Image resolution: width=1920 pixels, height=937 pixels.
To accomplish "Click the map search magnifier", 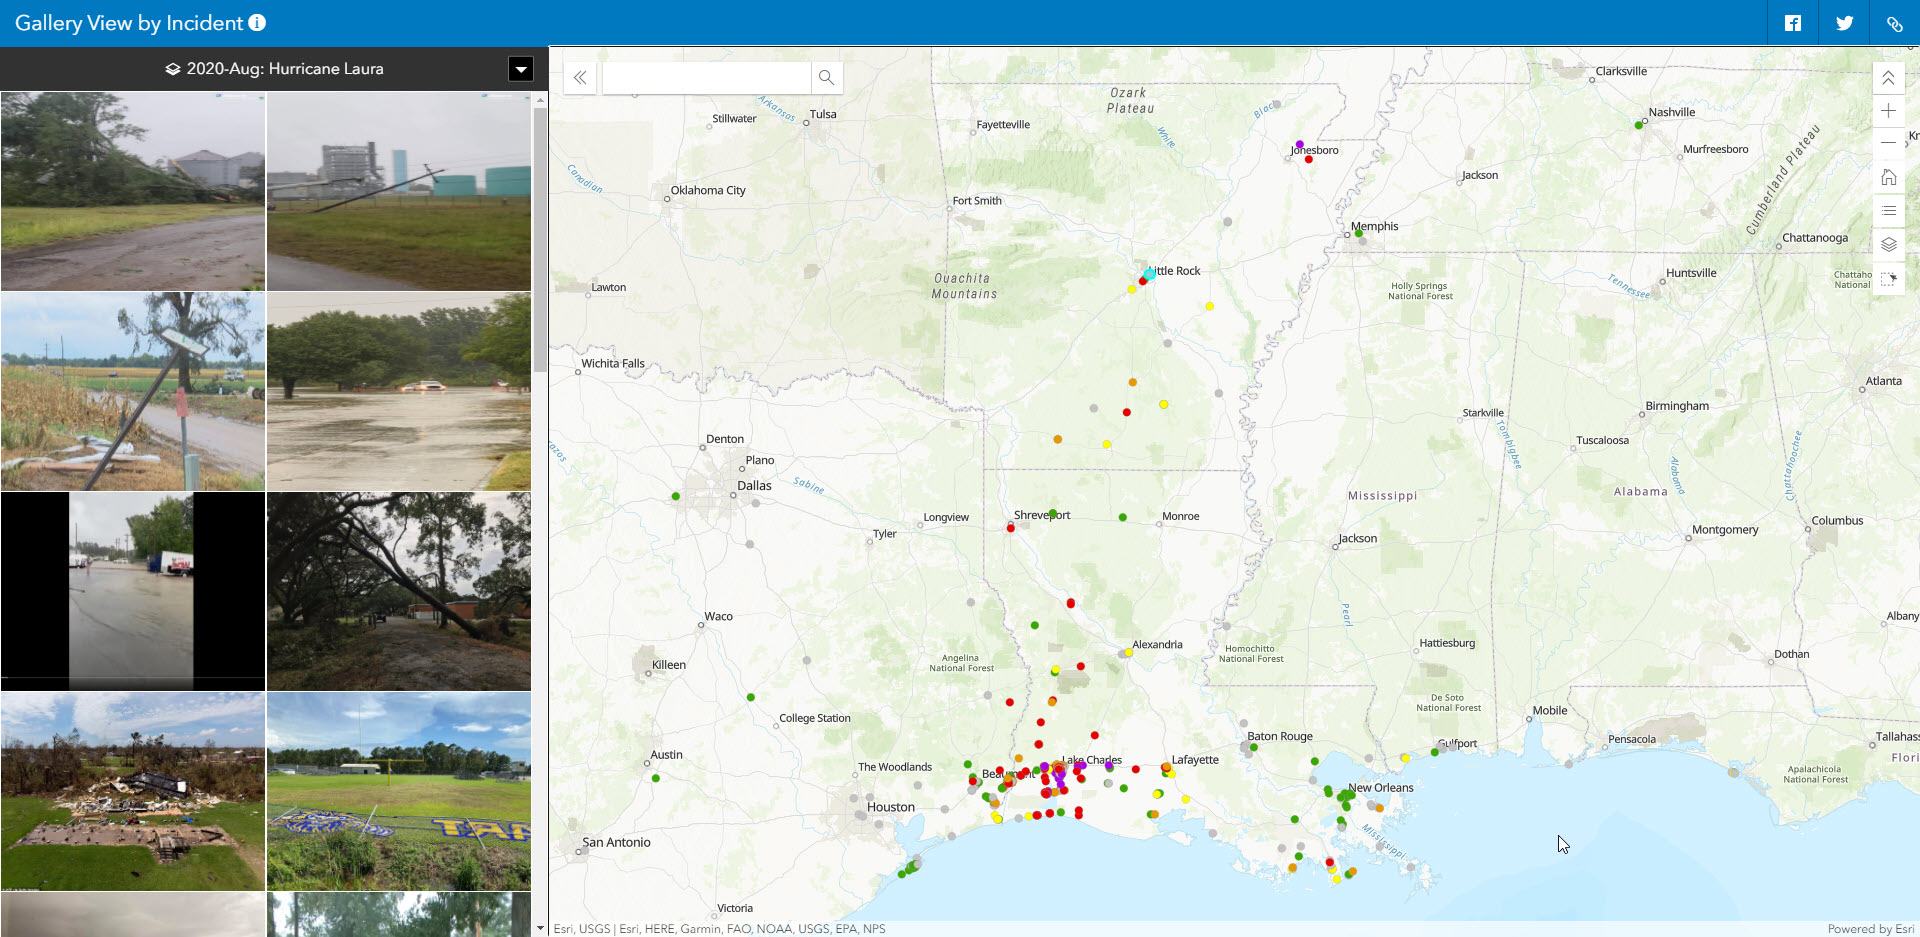I will (x=826, y=78).
